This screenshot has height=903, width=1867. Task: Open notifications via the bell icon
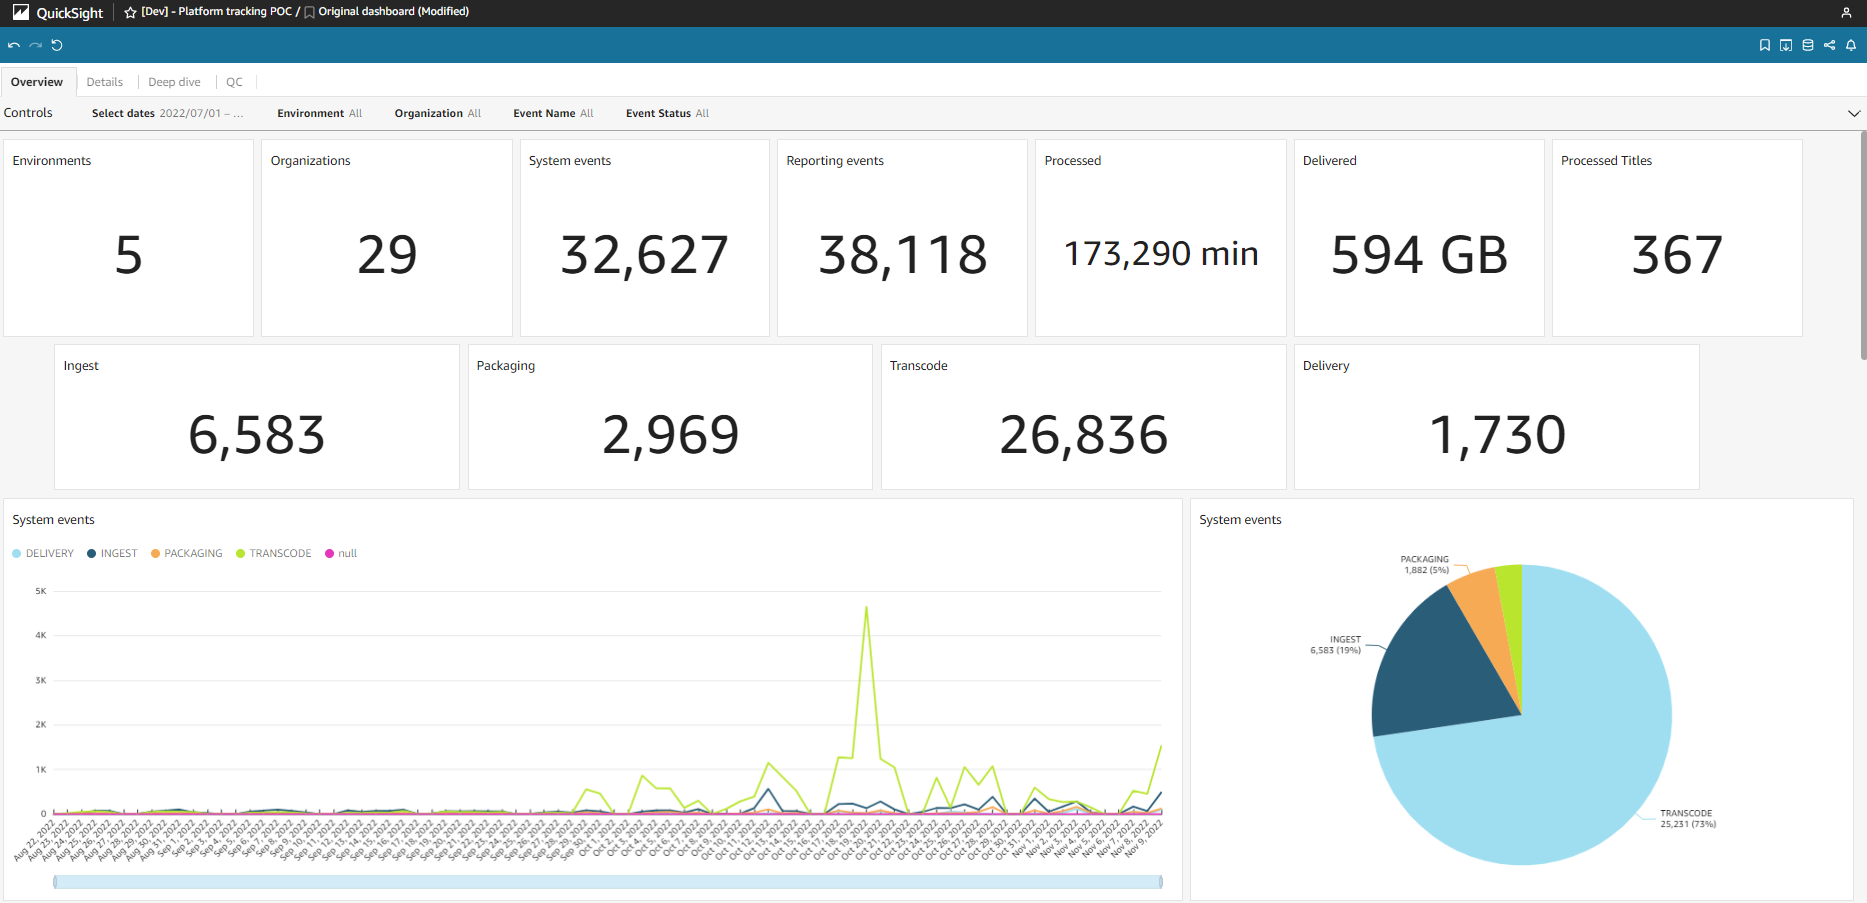pyautogui.click(x=1851, y=45)
